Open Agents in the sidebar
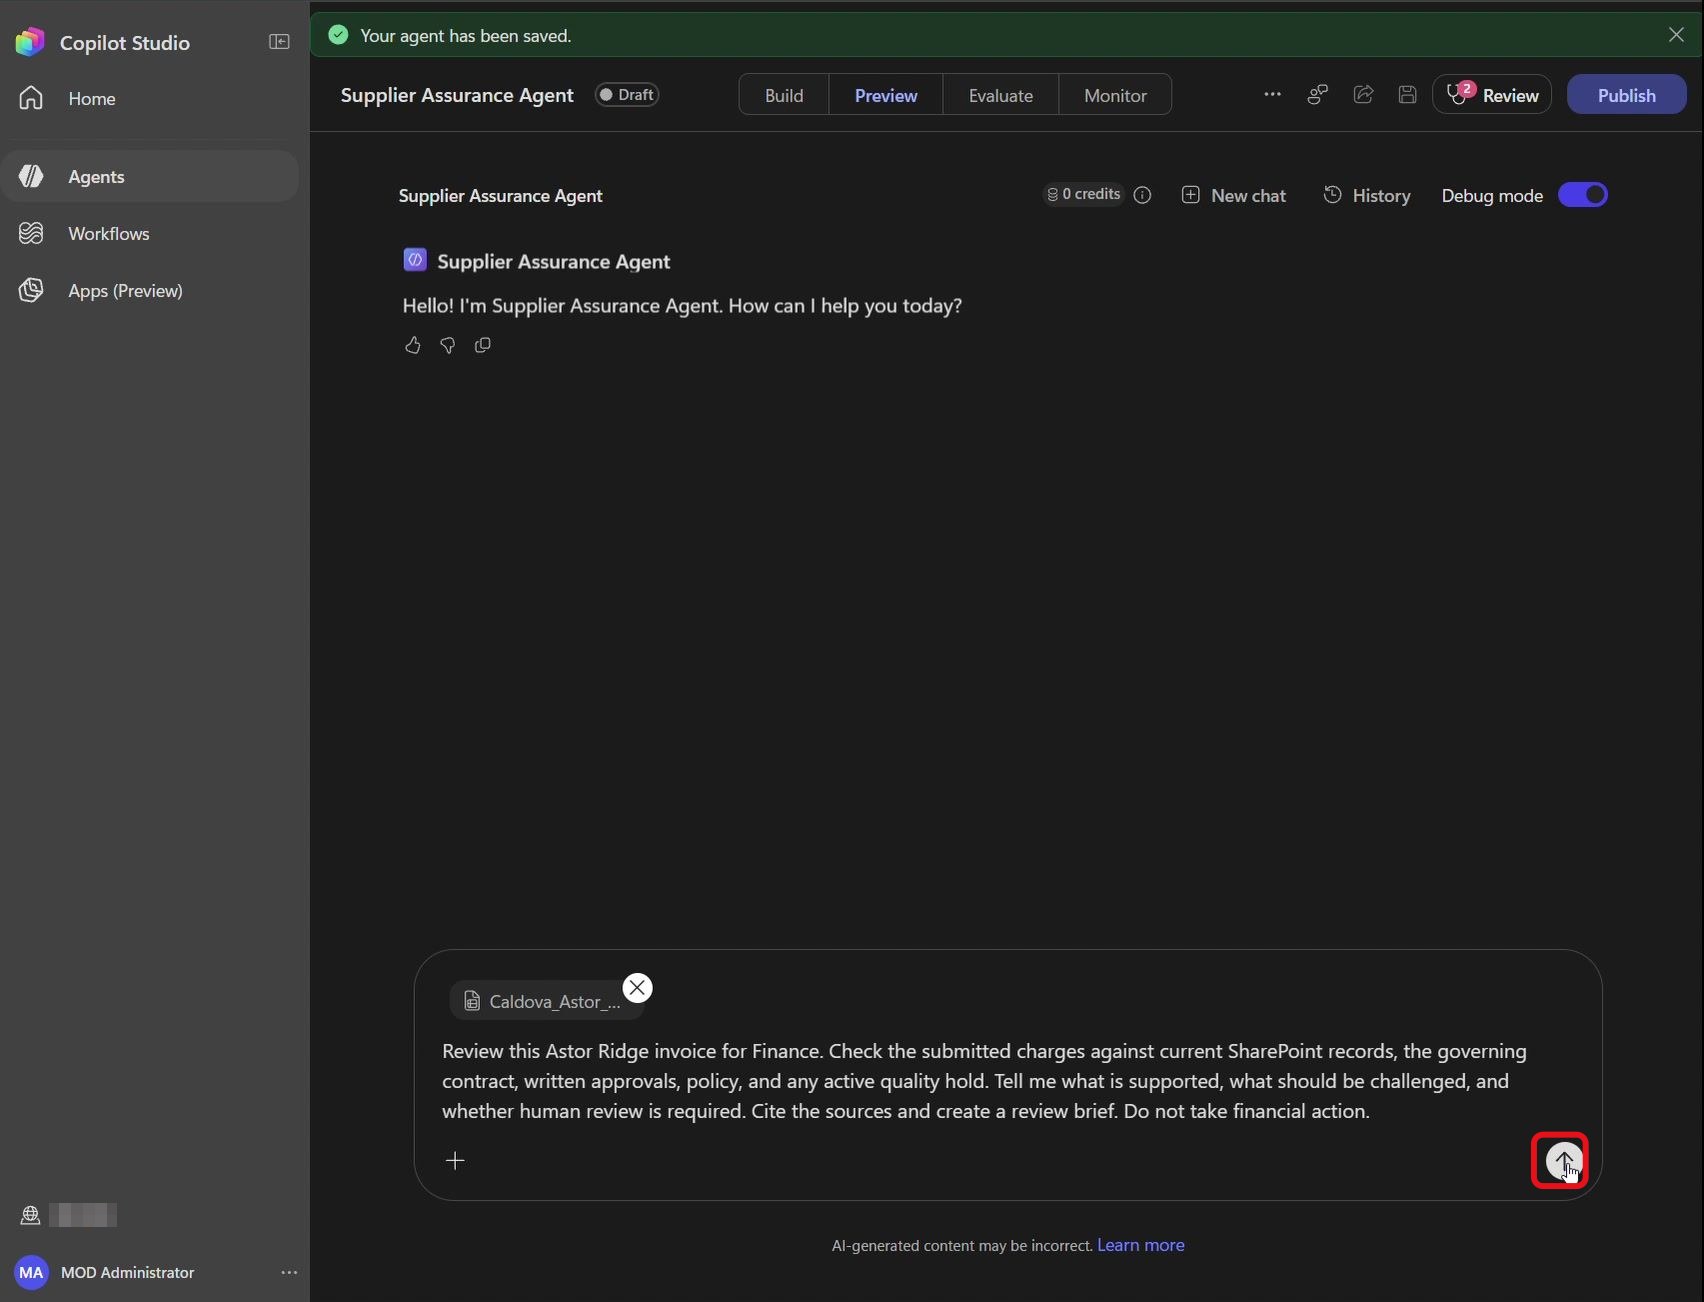Viewport: 1704px width, 1302px height. (150, 176)
